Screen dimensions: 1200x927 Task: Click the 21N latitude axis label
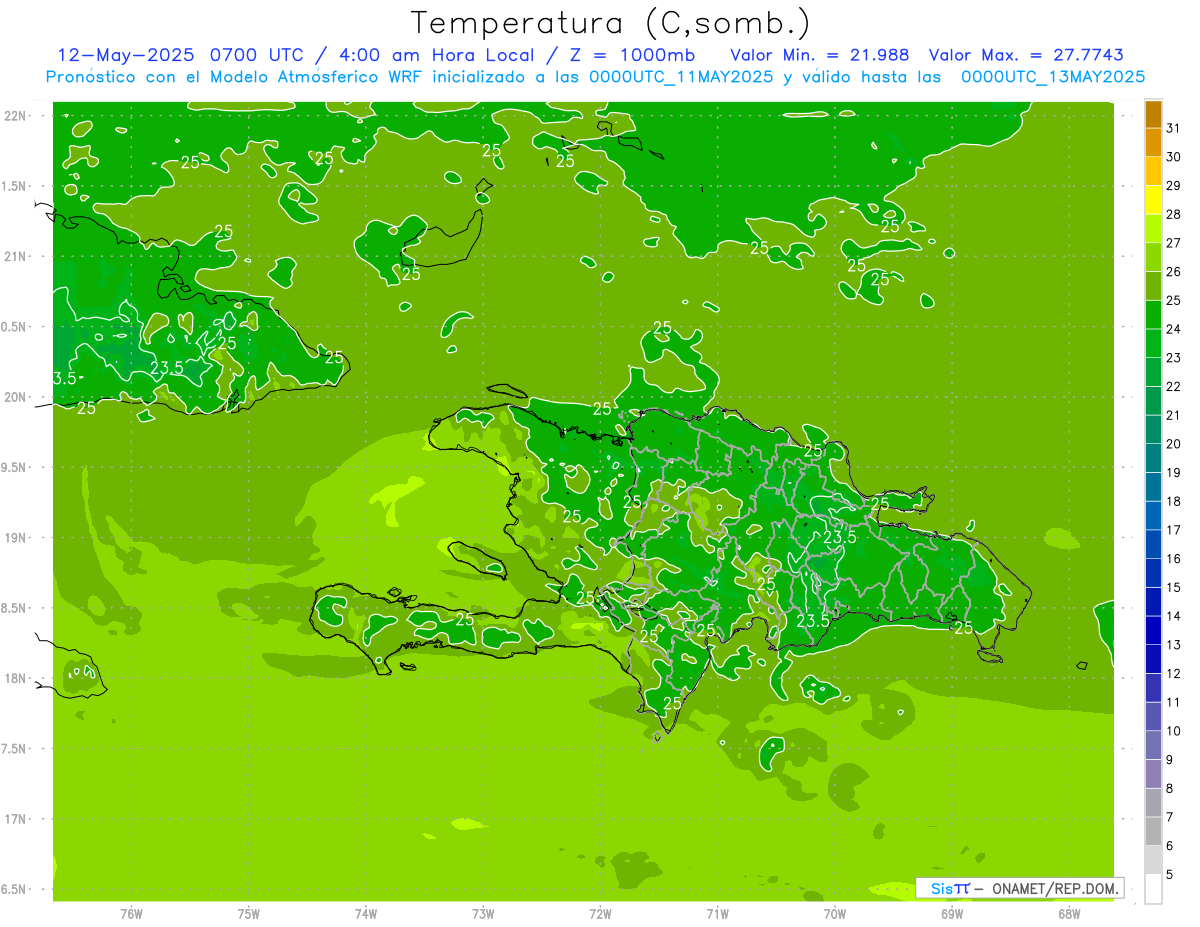pyautogui.click(x=17, y=256)
